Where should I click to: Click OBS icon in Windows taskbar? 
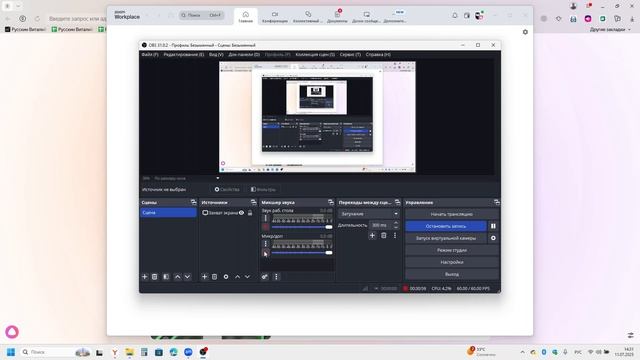click(x=203, y=352)
